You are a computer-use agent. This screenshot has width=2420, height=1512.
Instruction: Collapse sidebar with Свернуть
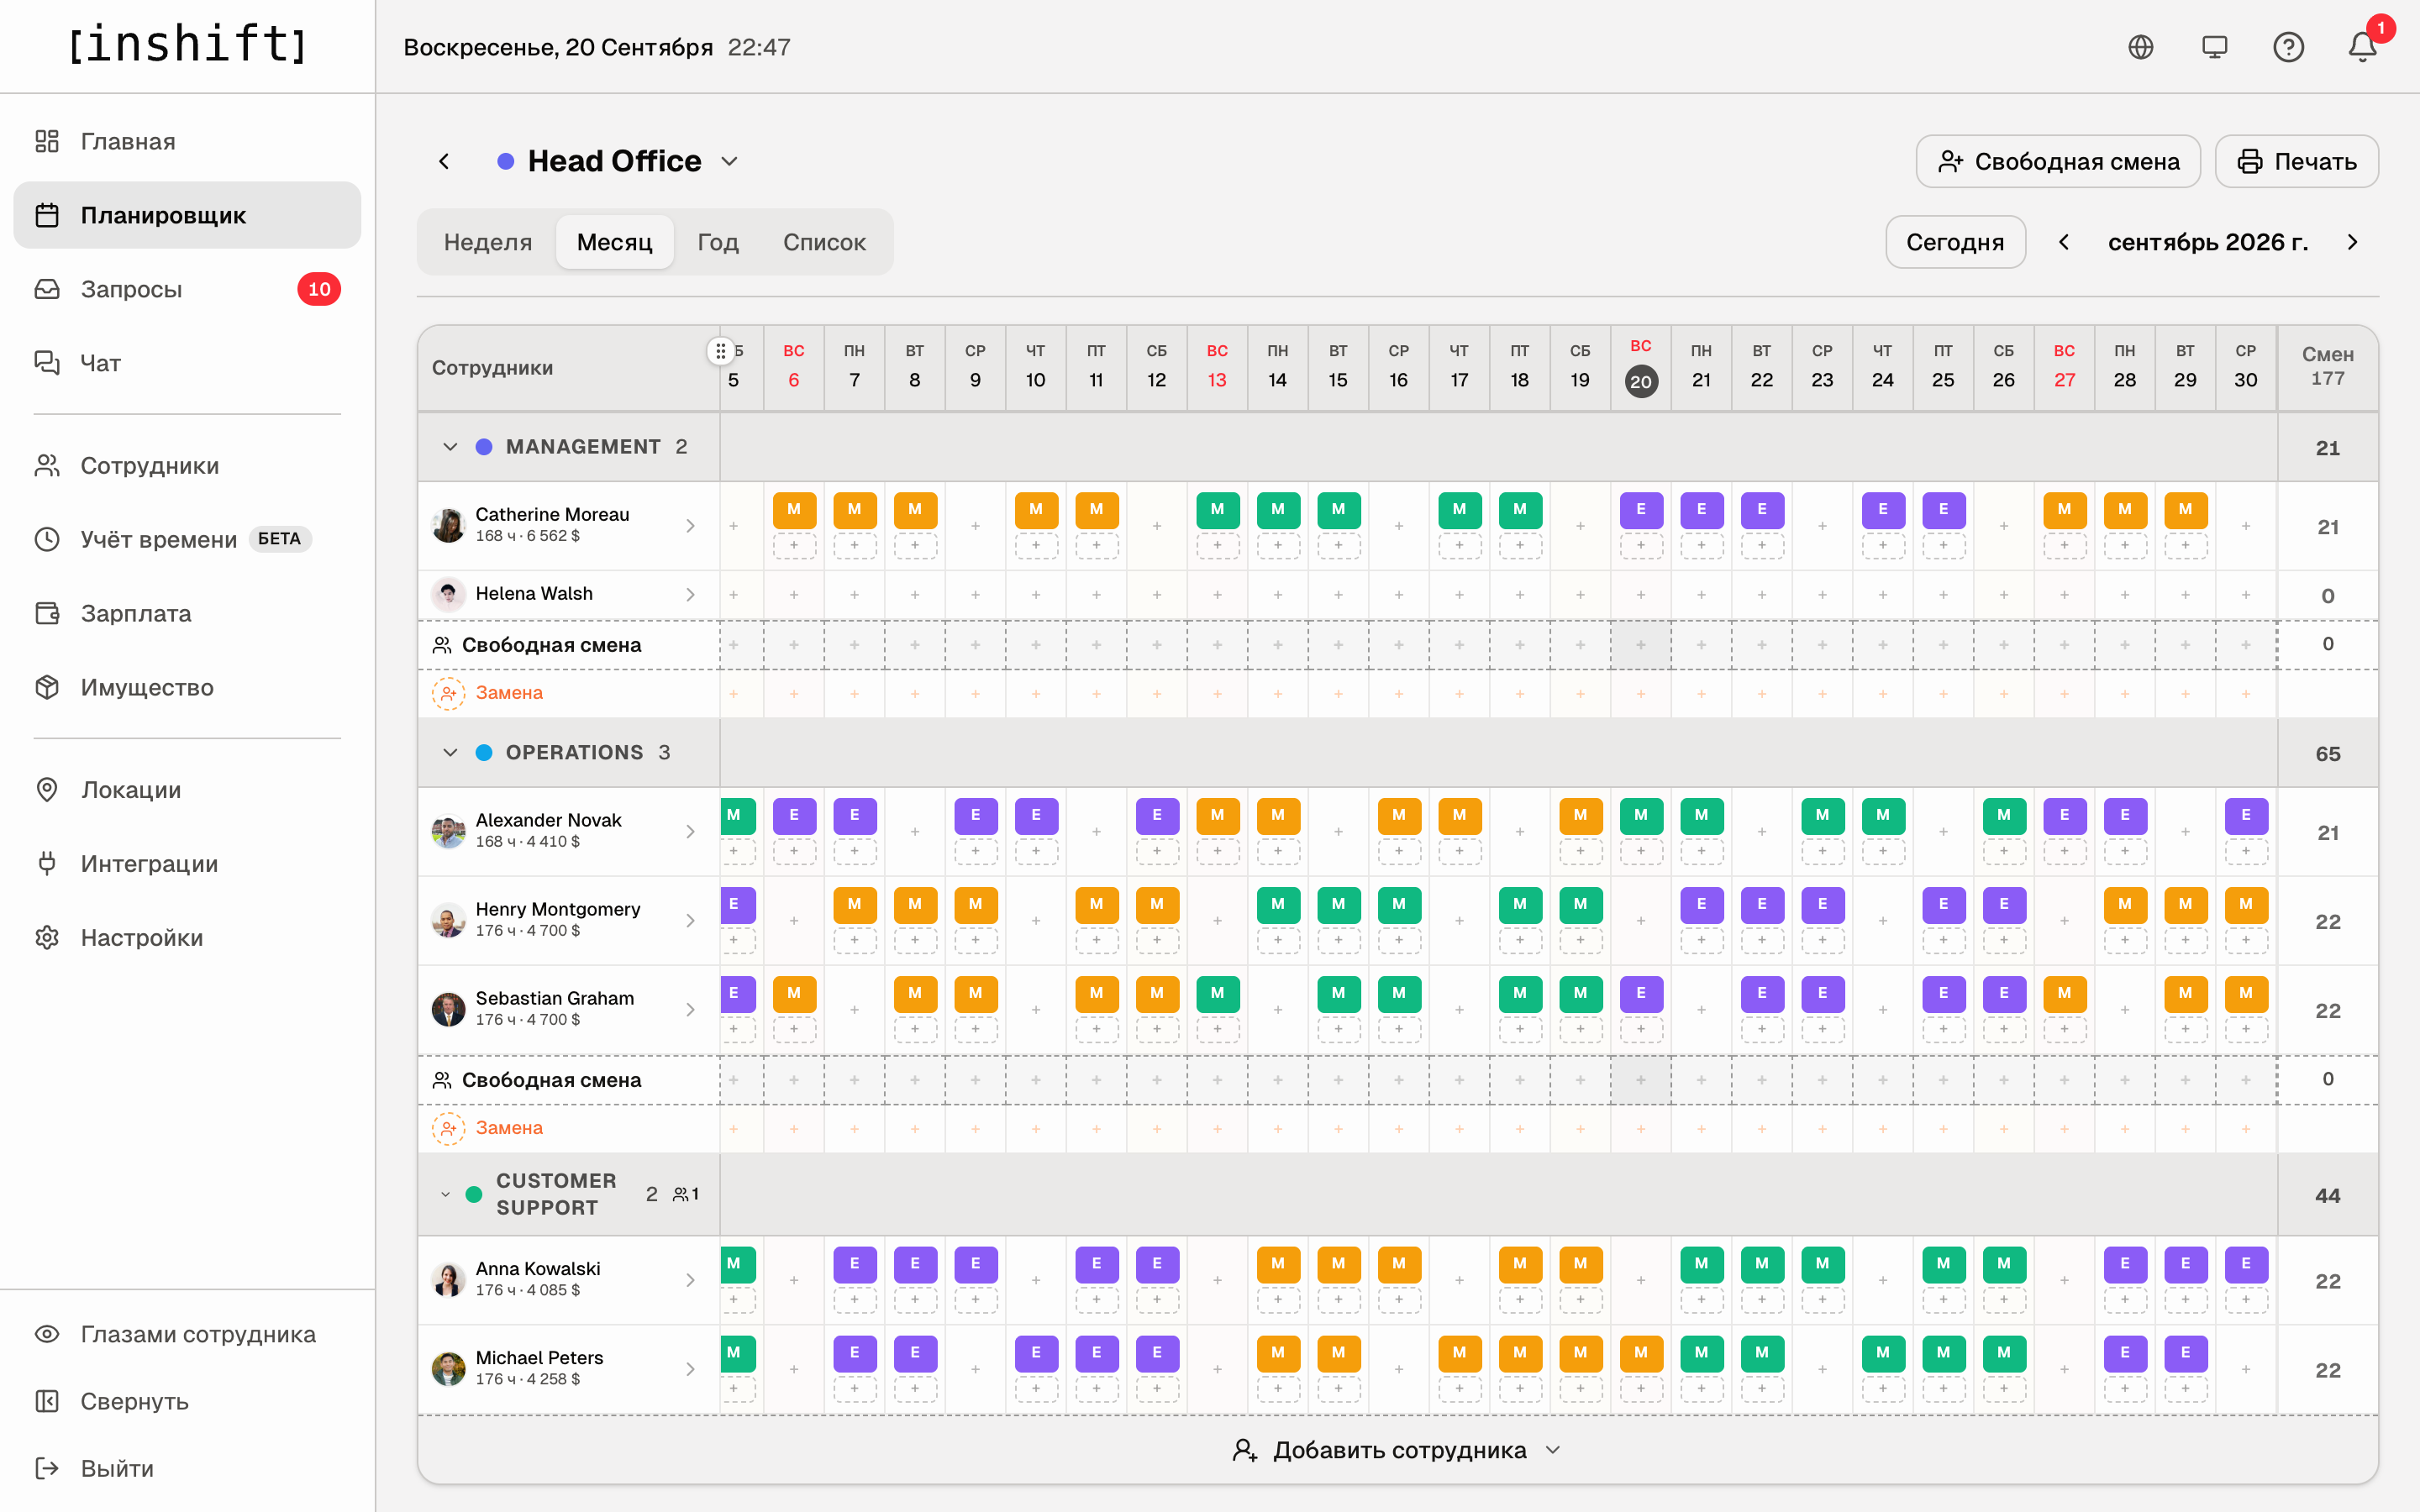pos(187,1401)
